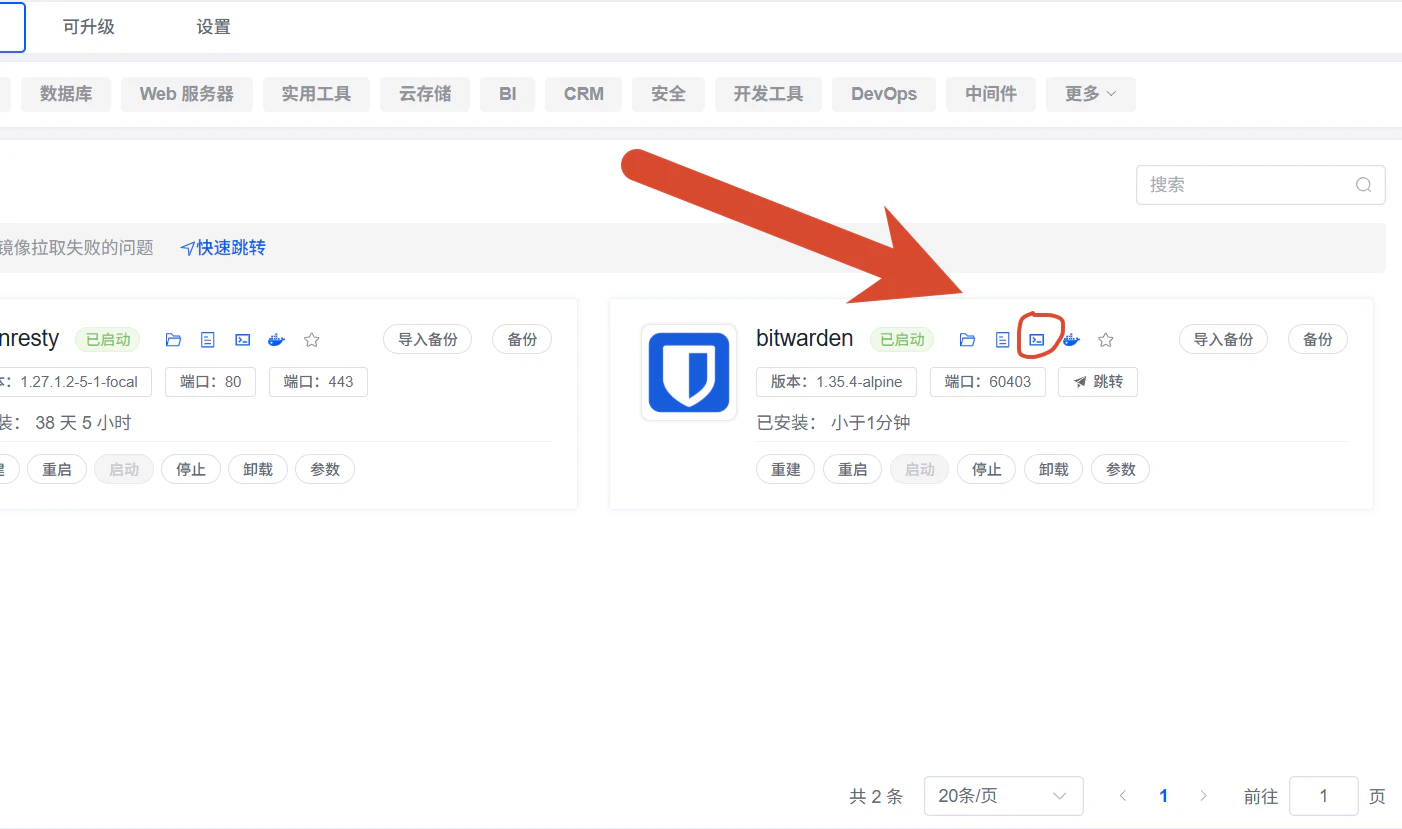Click openresty 端口: 80 tag
The height and width of the screenshot is (829, 1402).
tap(211, 382)
